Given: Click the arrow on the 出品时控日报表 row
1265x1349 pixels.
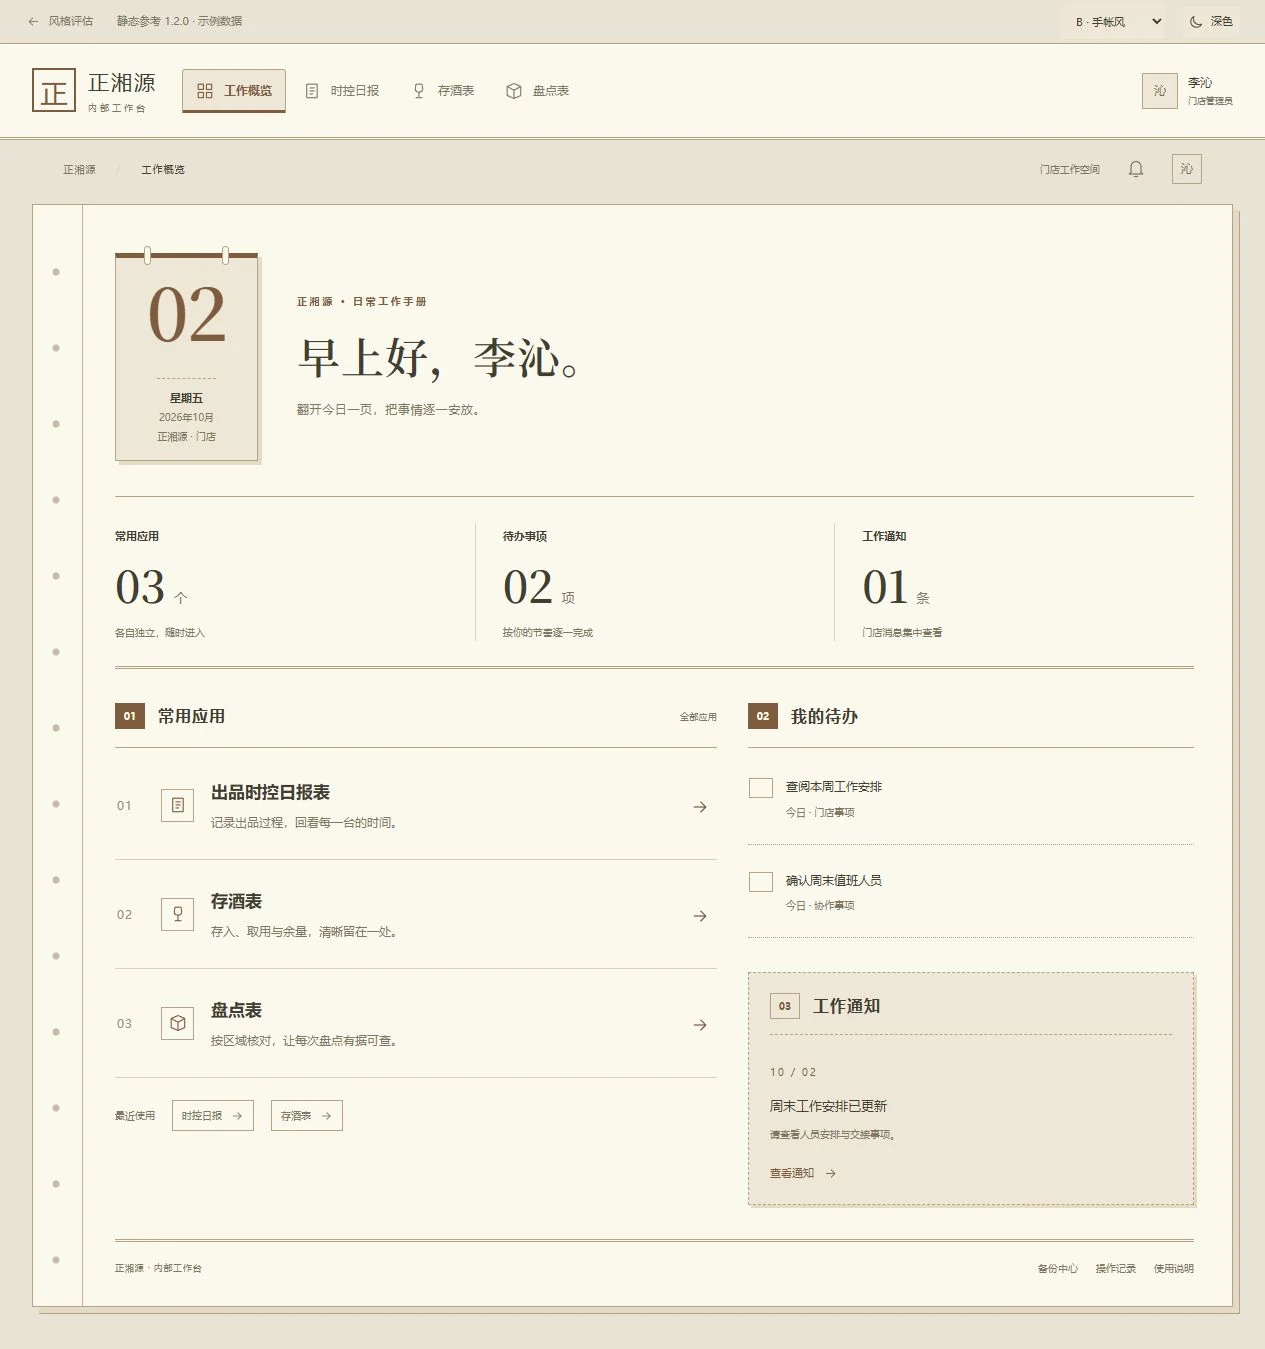Looking at the screenshot, I should (700, 807).
